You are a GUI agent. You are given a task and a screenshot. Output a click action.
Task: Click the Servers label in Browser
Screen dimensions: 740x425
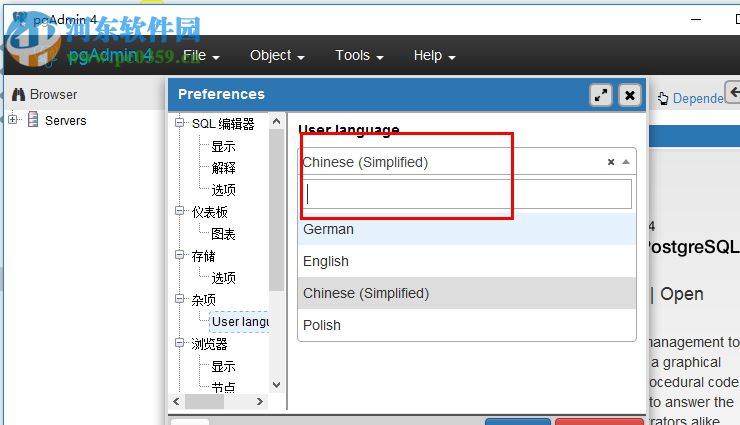[x=66, y=121]
